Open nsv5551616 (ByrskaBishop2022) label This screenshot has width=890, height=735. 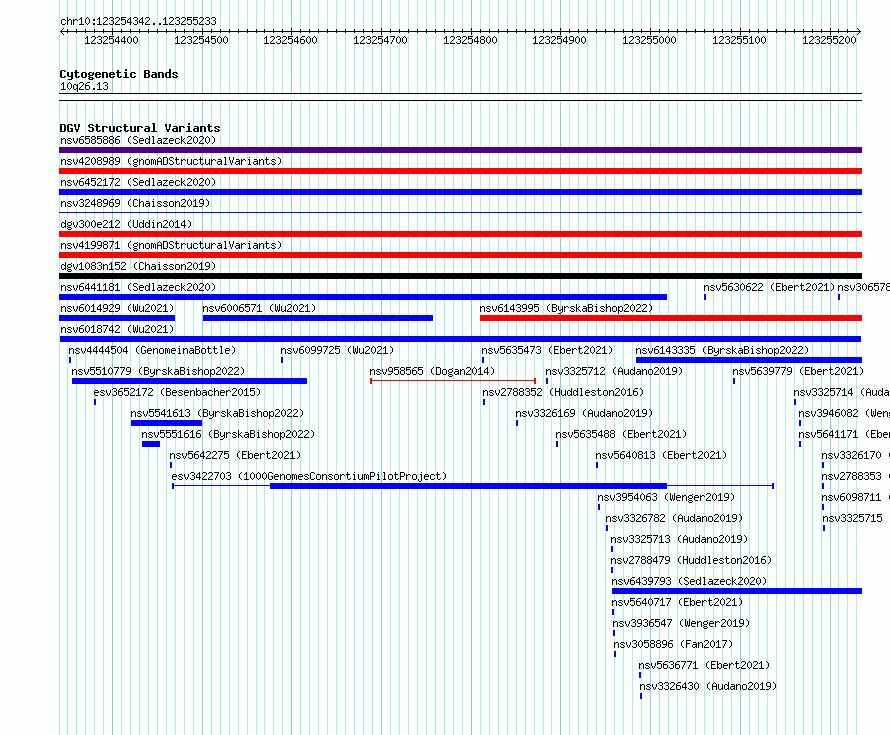228,434
